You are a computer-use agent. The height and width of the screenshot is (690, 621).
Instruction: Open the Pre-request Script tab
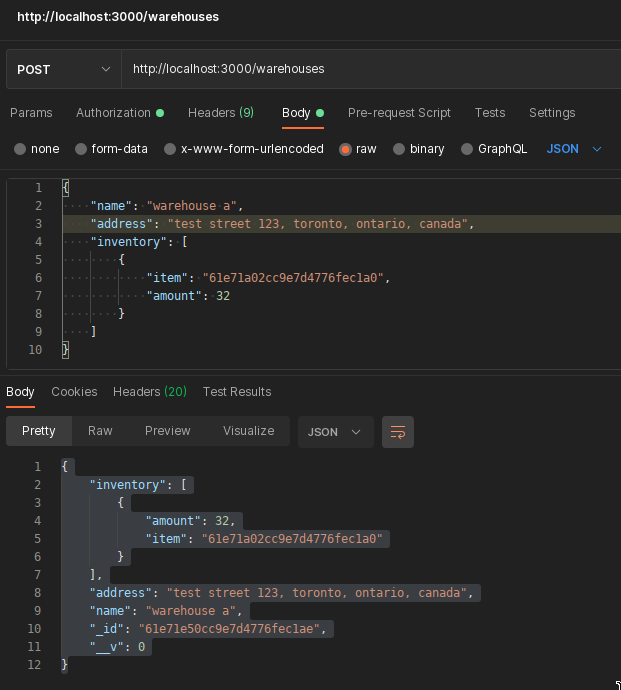pos(399,113)
